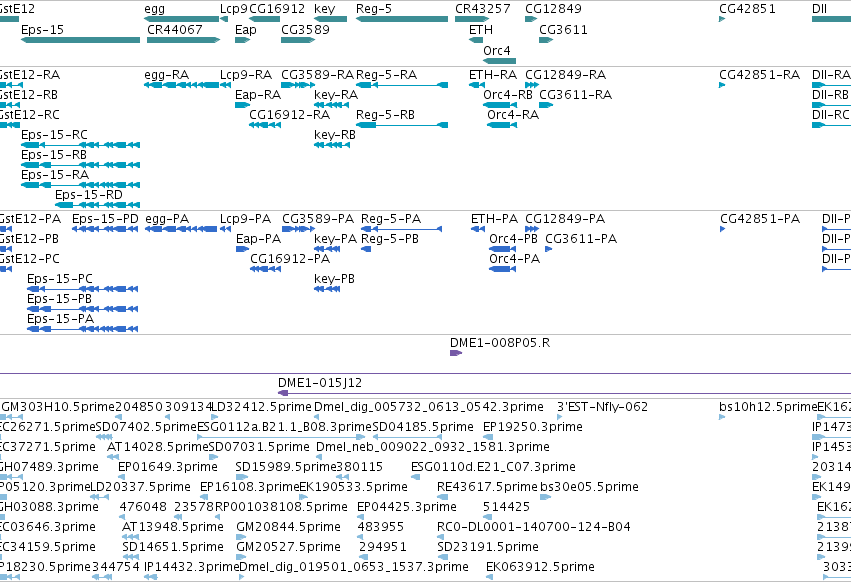The width and height of the screenshot is (851, 582).
Task: Click transcript ETH-RA
Action: (x=477, y=85)
